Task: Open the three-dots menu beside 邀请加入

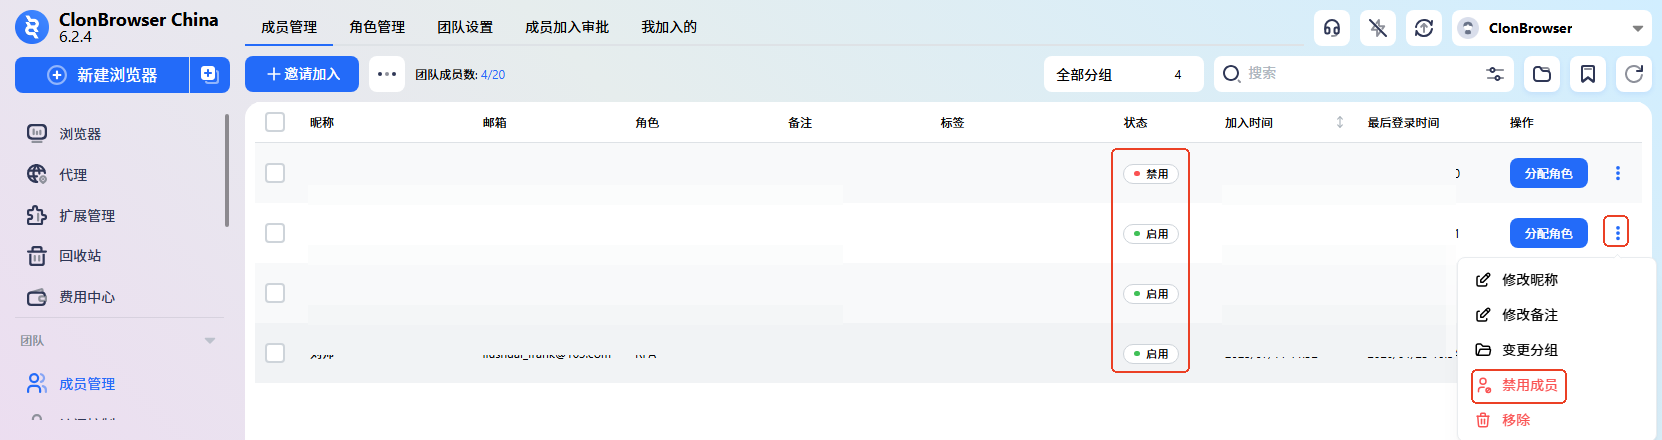Action: pyautogui.click(x=387, y=74)
